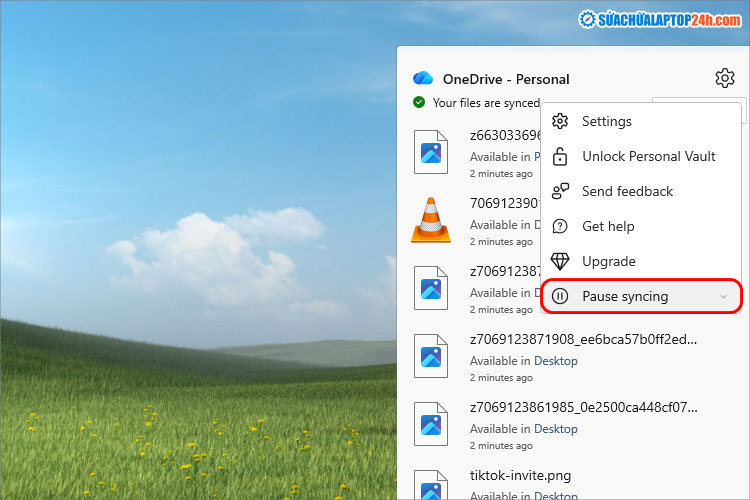Viewport: 750px width, 500px height.
Task: Click image thumbnail for z7069123871908 file
Action: click(431, 356)
